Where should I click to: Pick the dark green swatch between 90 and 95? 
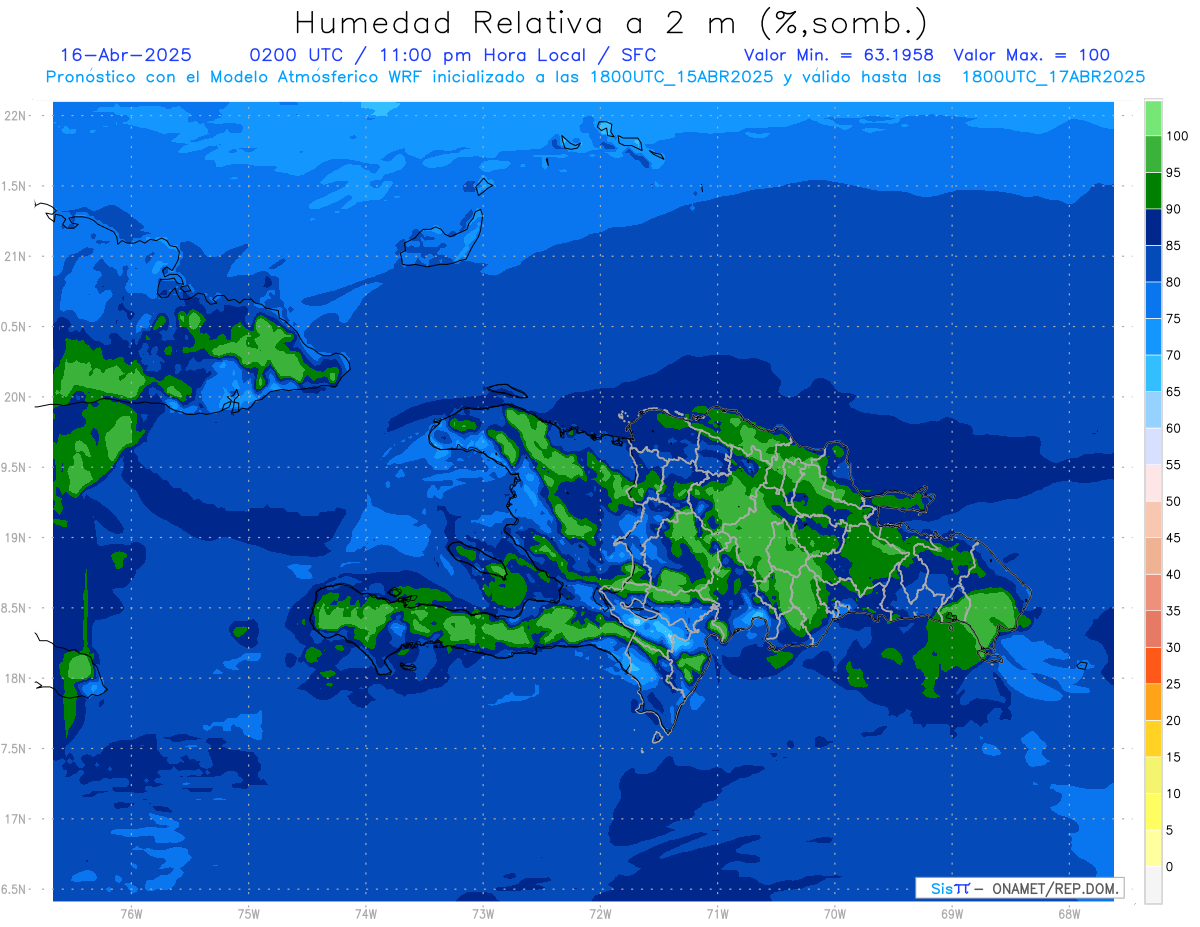click(x=1153, y=191)
